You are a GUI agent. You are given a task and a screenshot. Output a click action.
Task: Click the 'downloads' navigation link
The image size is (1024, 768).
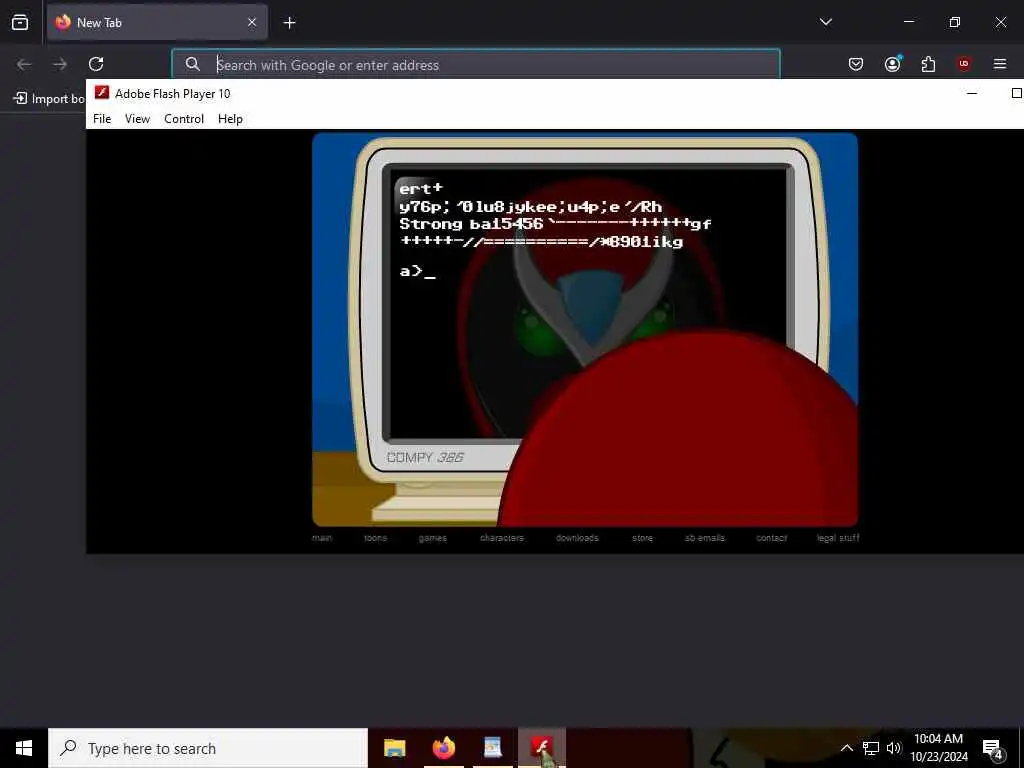click(577, 538)
